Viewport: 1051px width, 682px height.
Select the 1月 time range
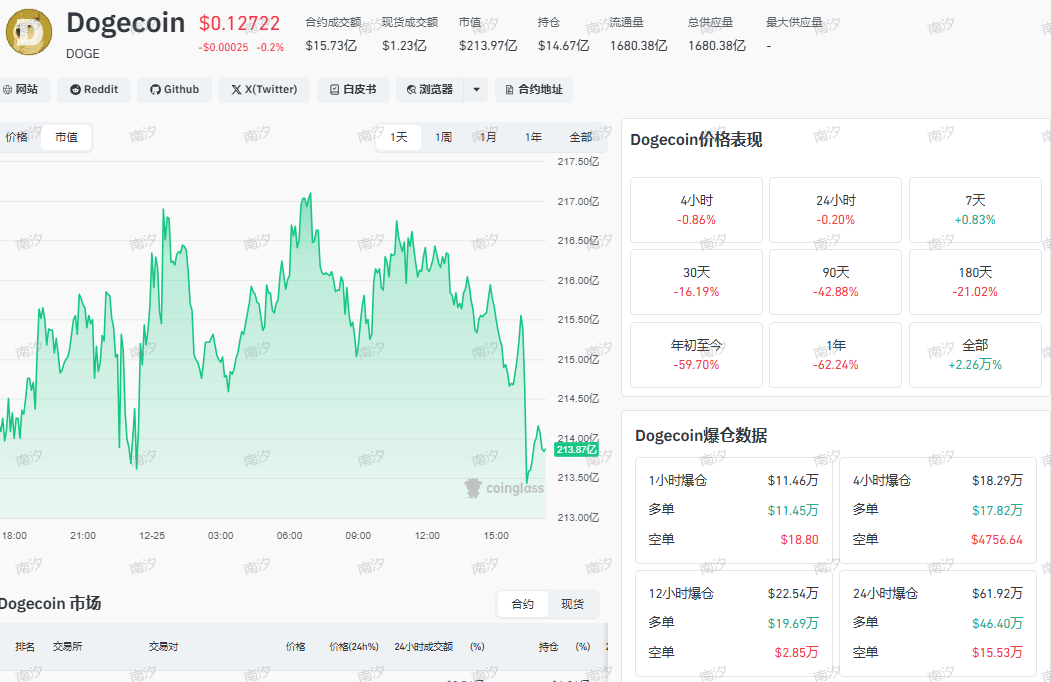[x=488, y=137]
